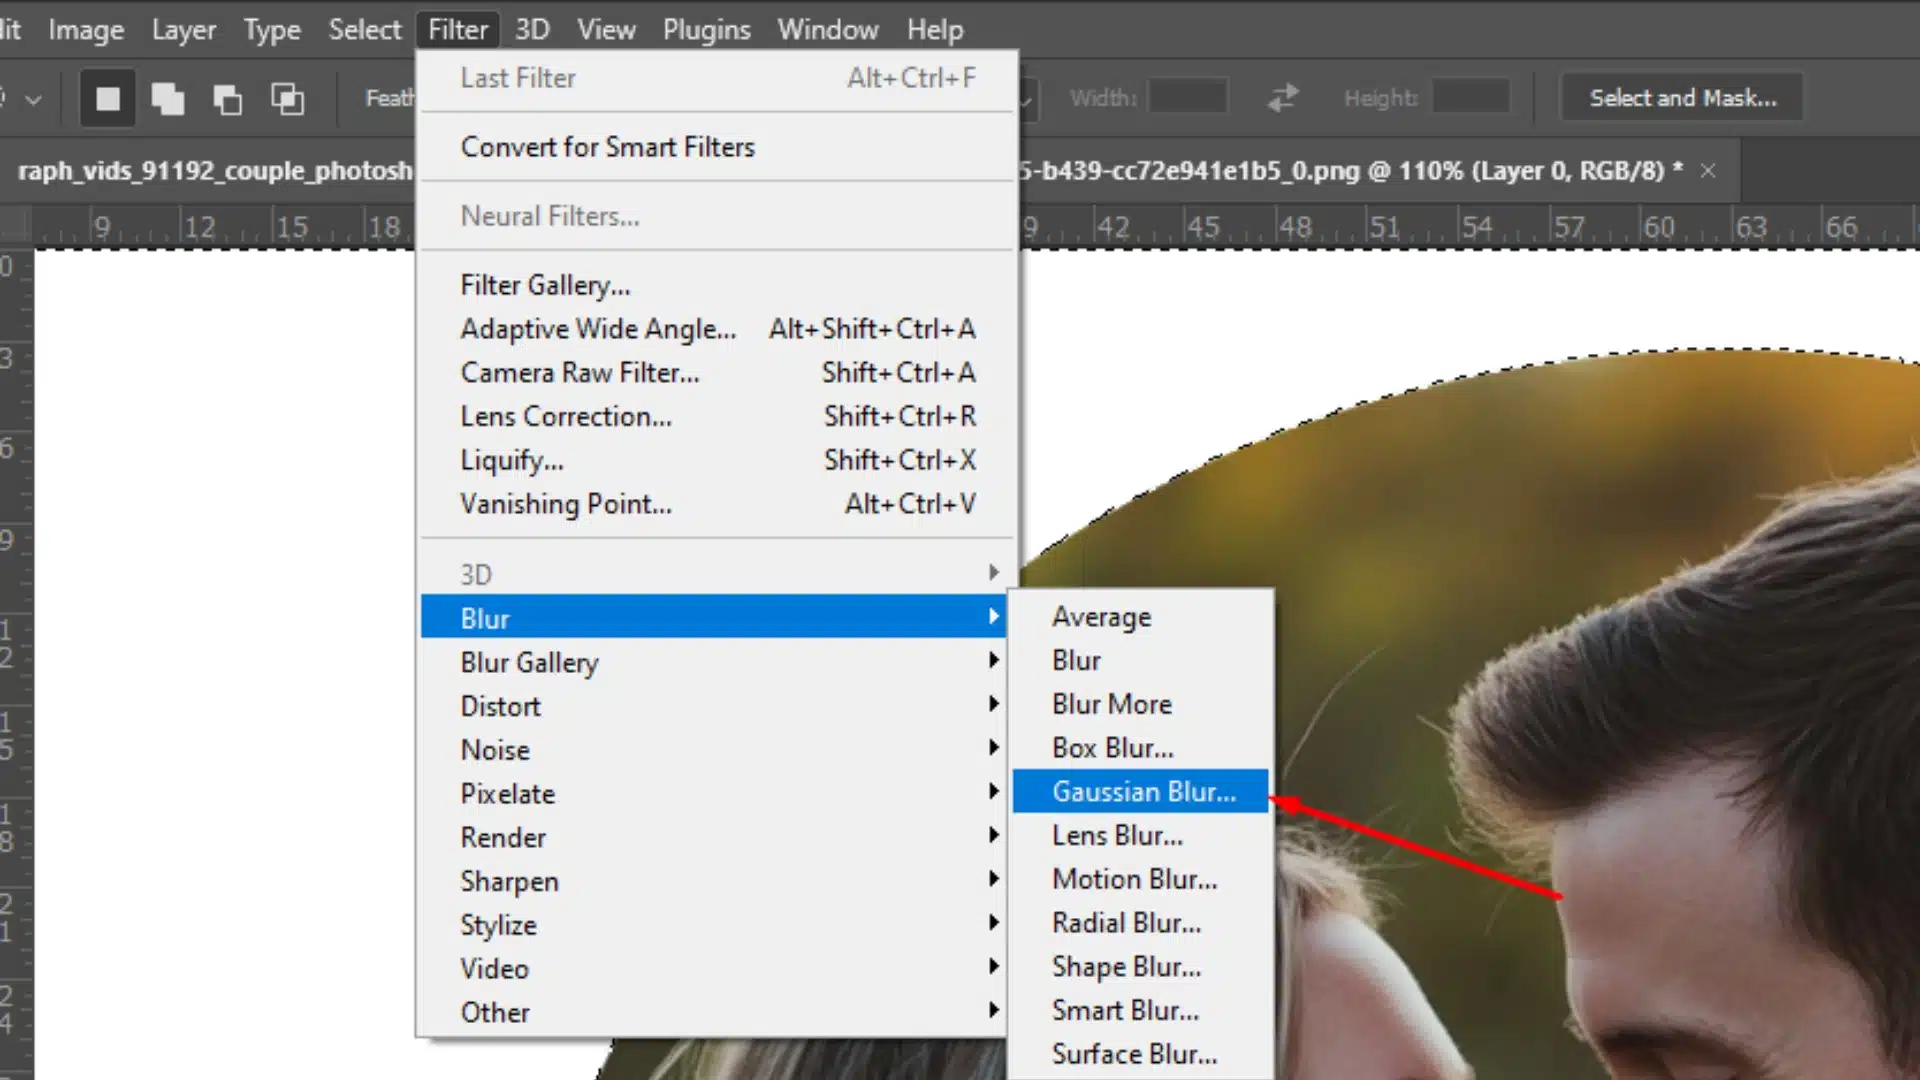Click the Width input field
1920x1080 pixels.
(1188, 98)
